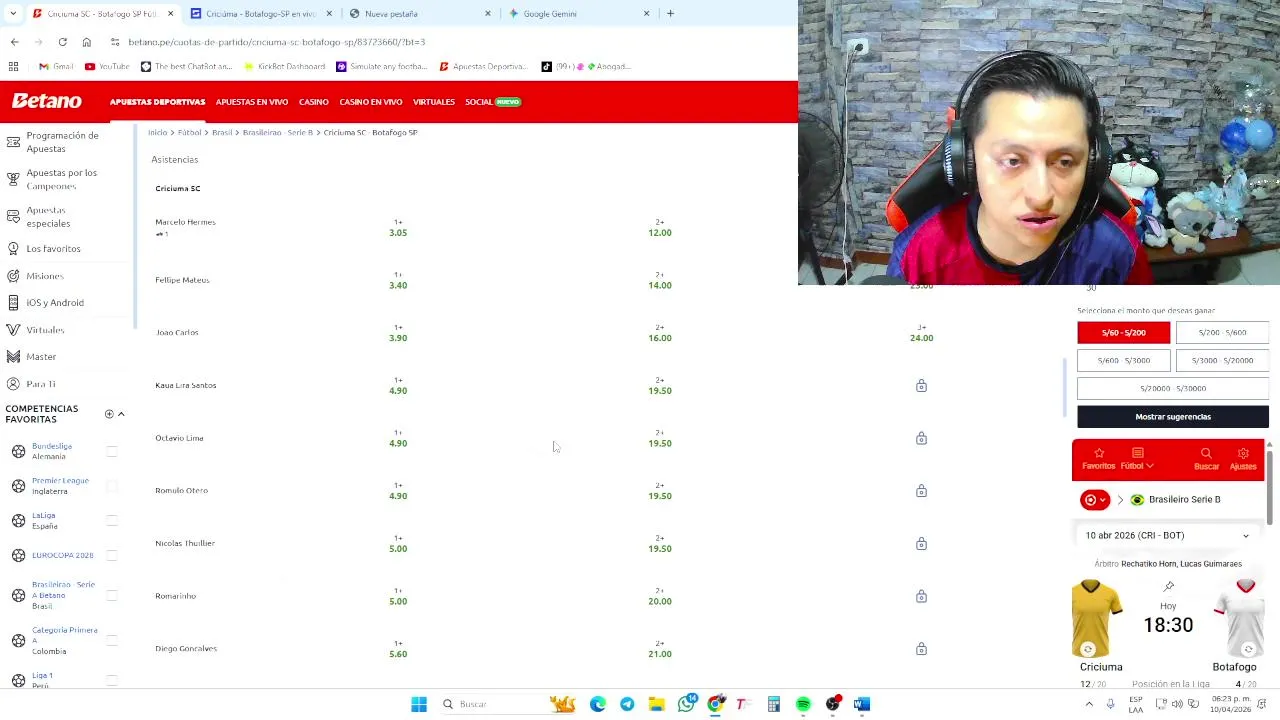This screenshot has height=720, width=1280.
Task: Go back to previous browser page
Action: coord(14,42)
